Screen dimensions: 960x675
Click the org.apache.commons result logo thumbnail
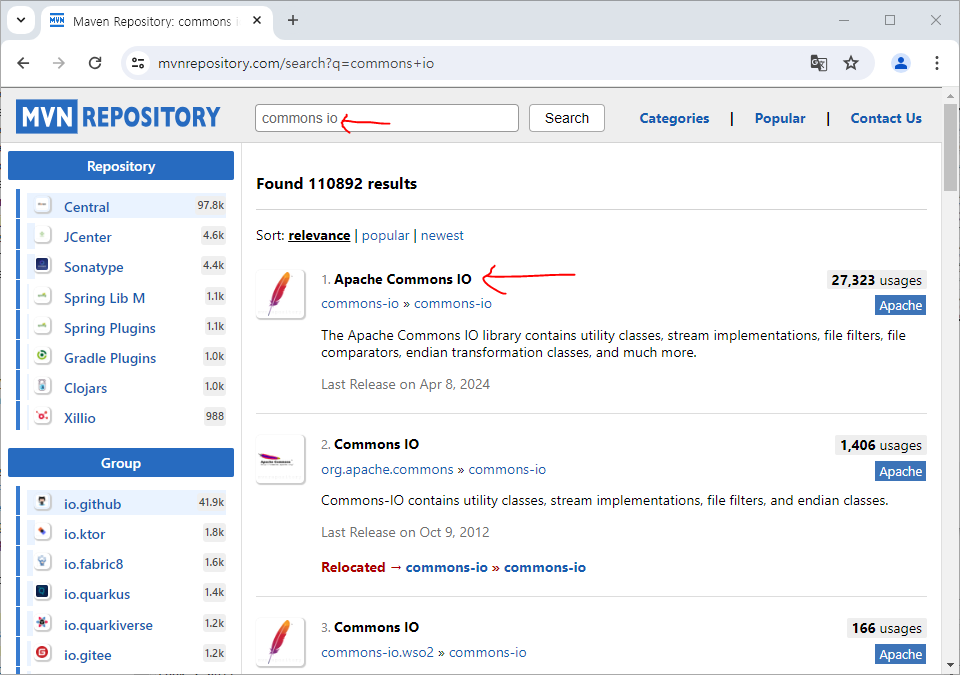[x=280, y=459]
